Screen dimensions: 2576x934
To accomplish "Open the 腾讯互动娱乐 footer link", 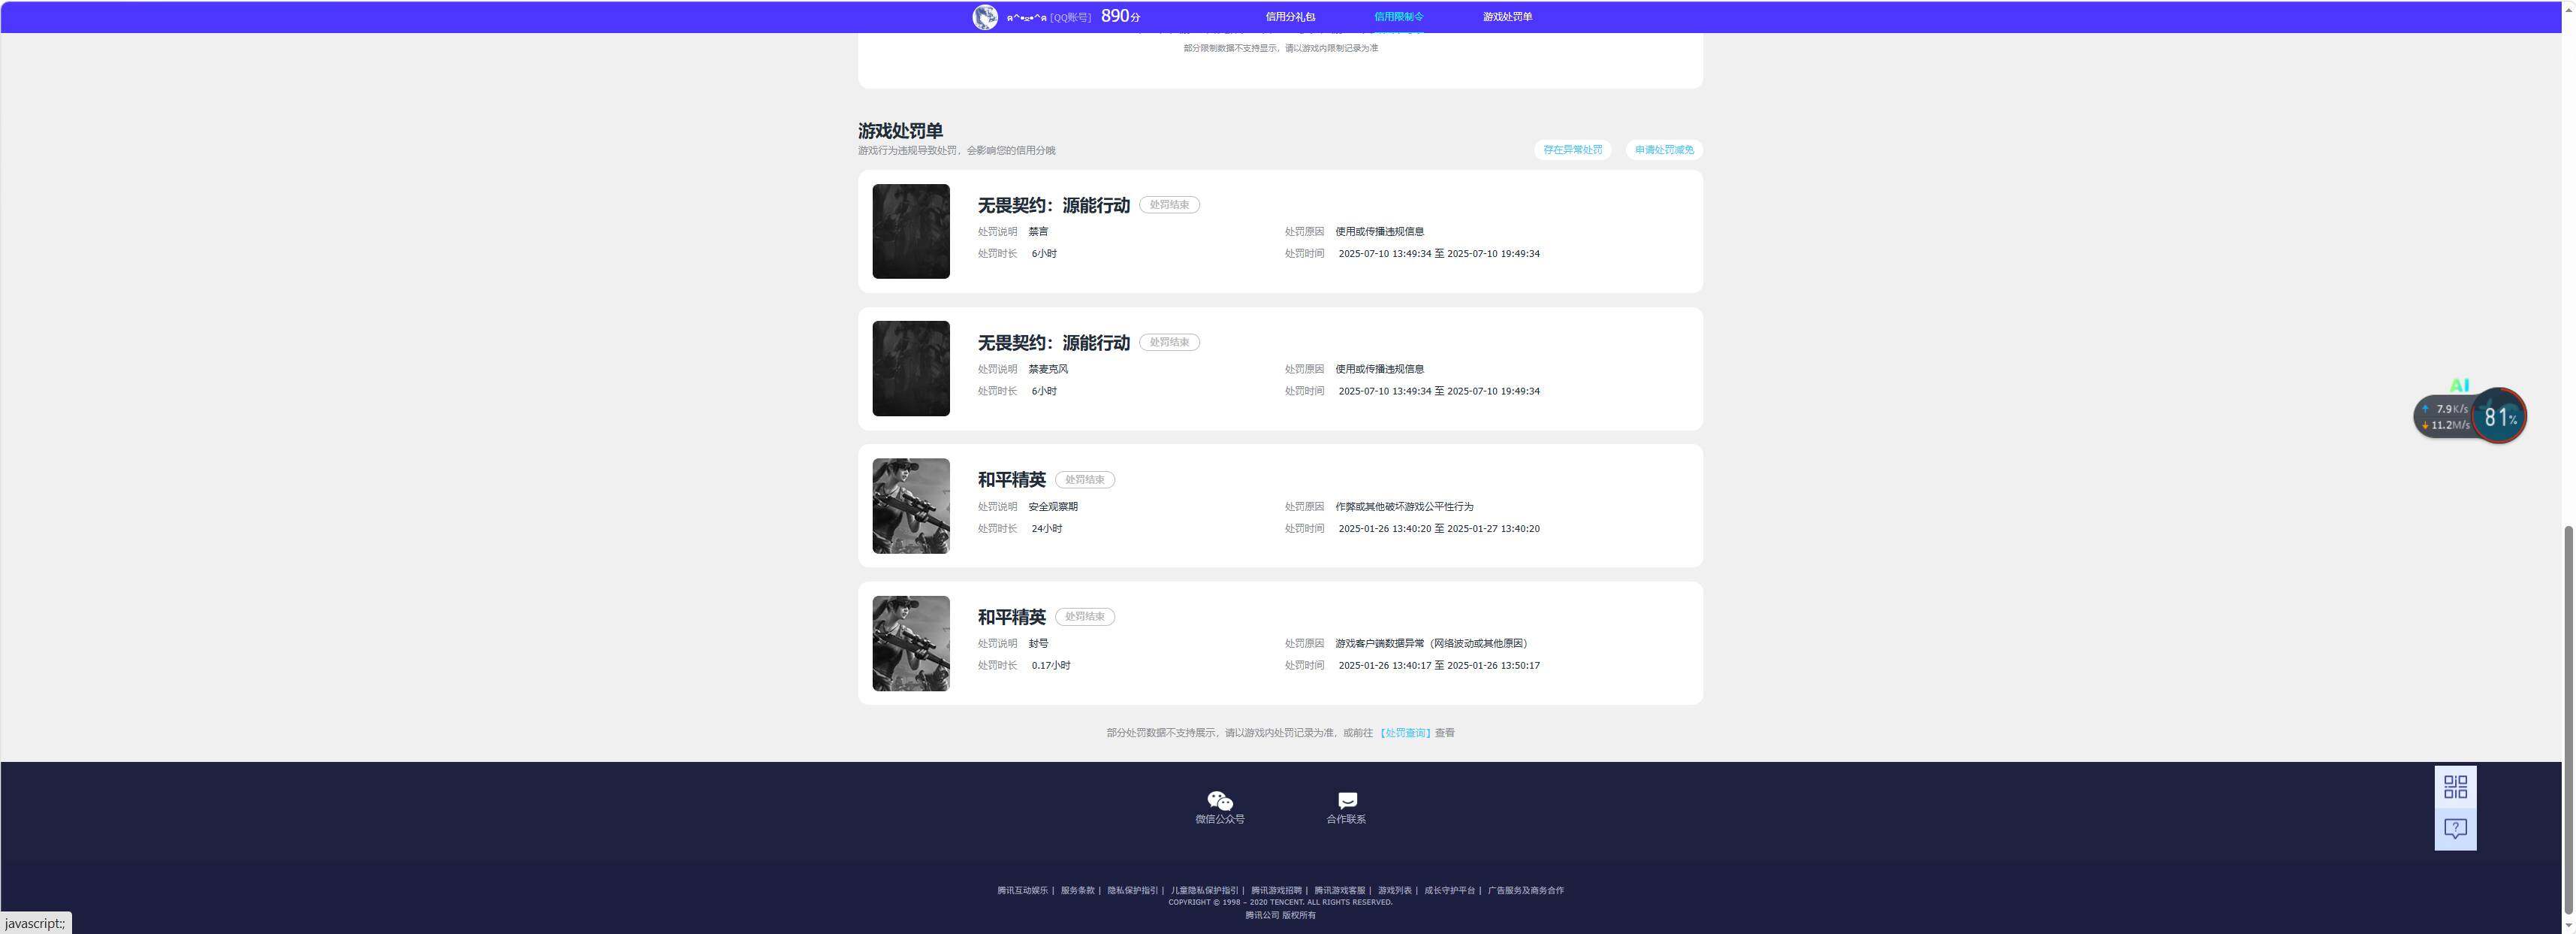I will [x=1022, y=890].
